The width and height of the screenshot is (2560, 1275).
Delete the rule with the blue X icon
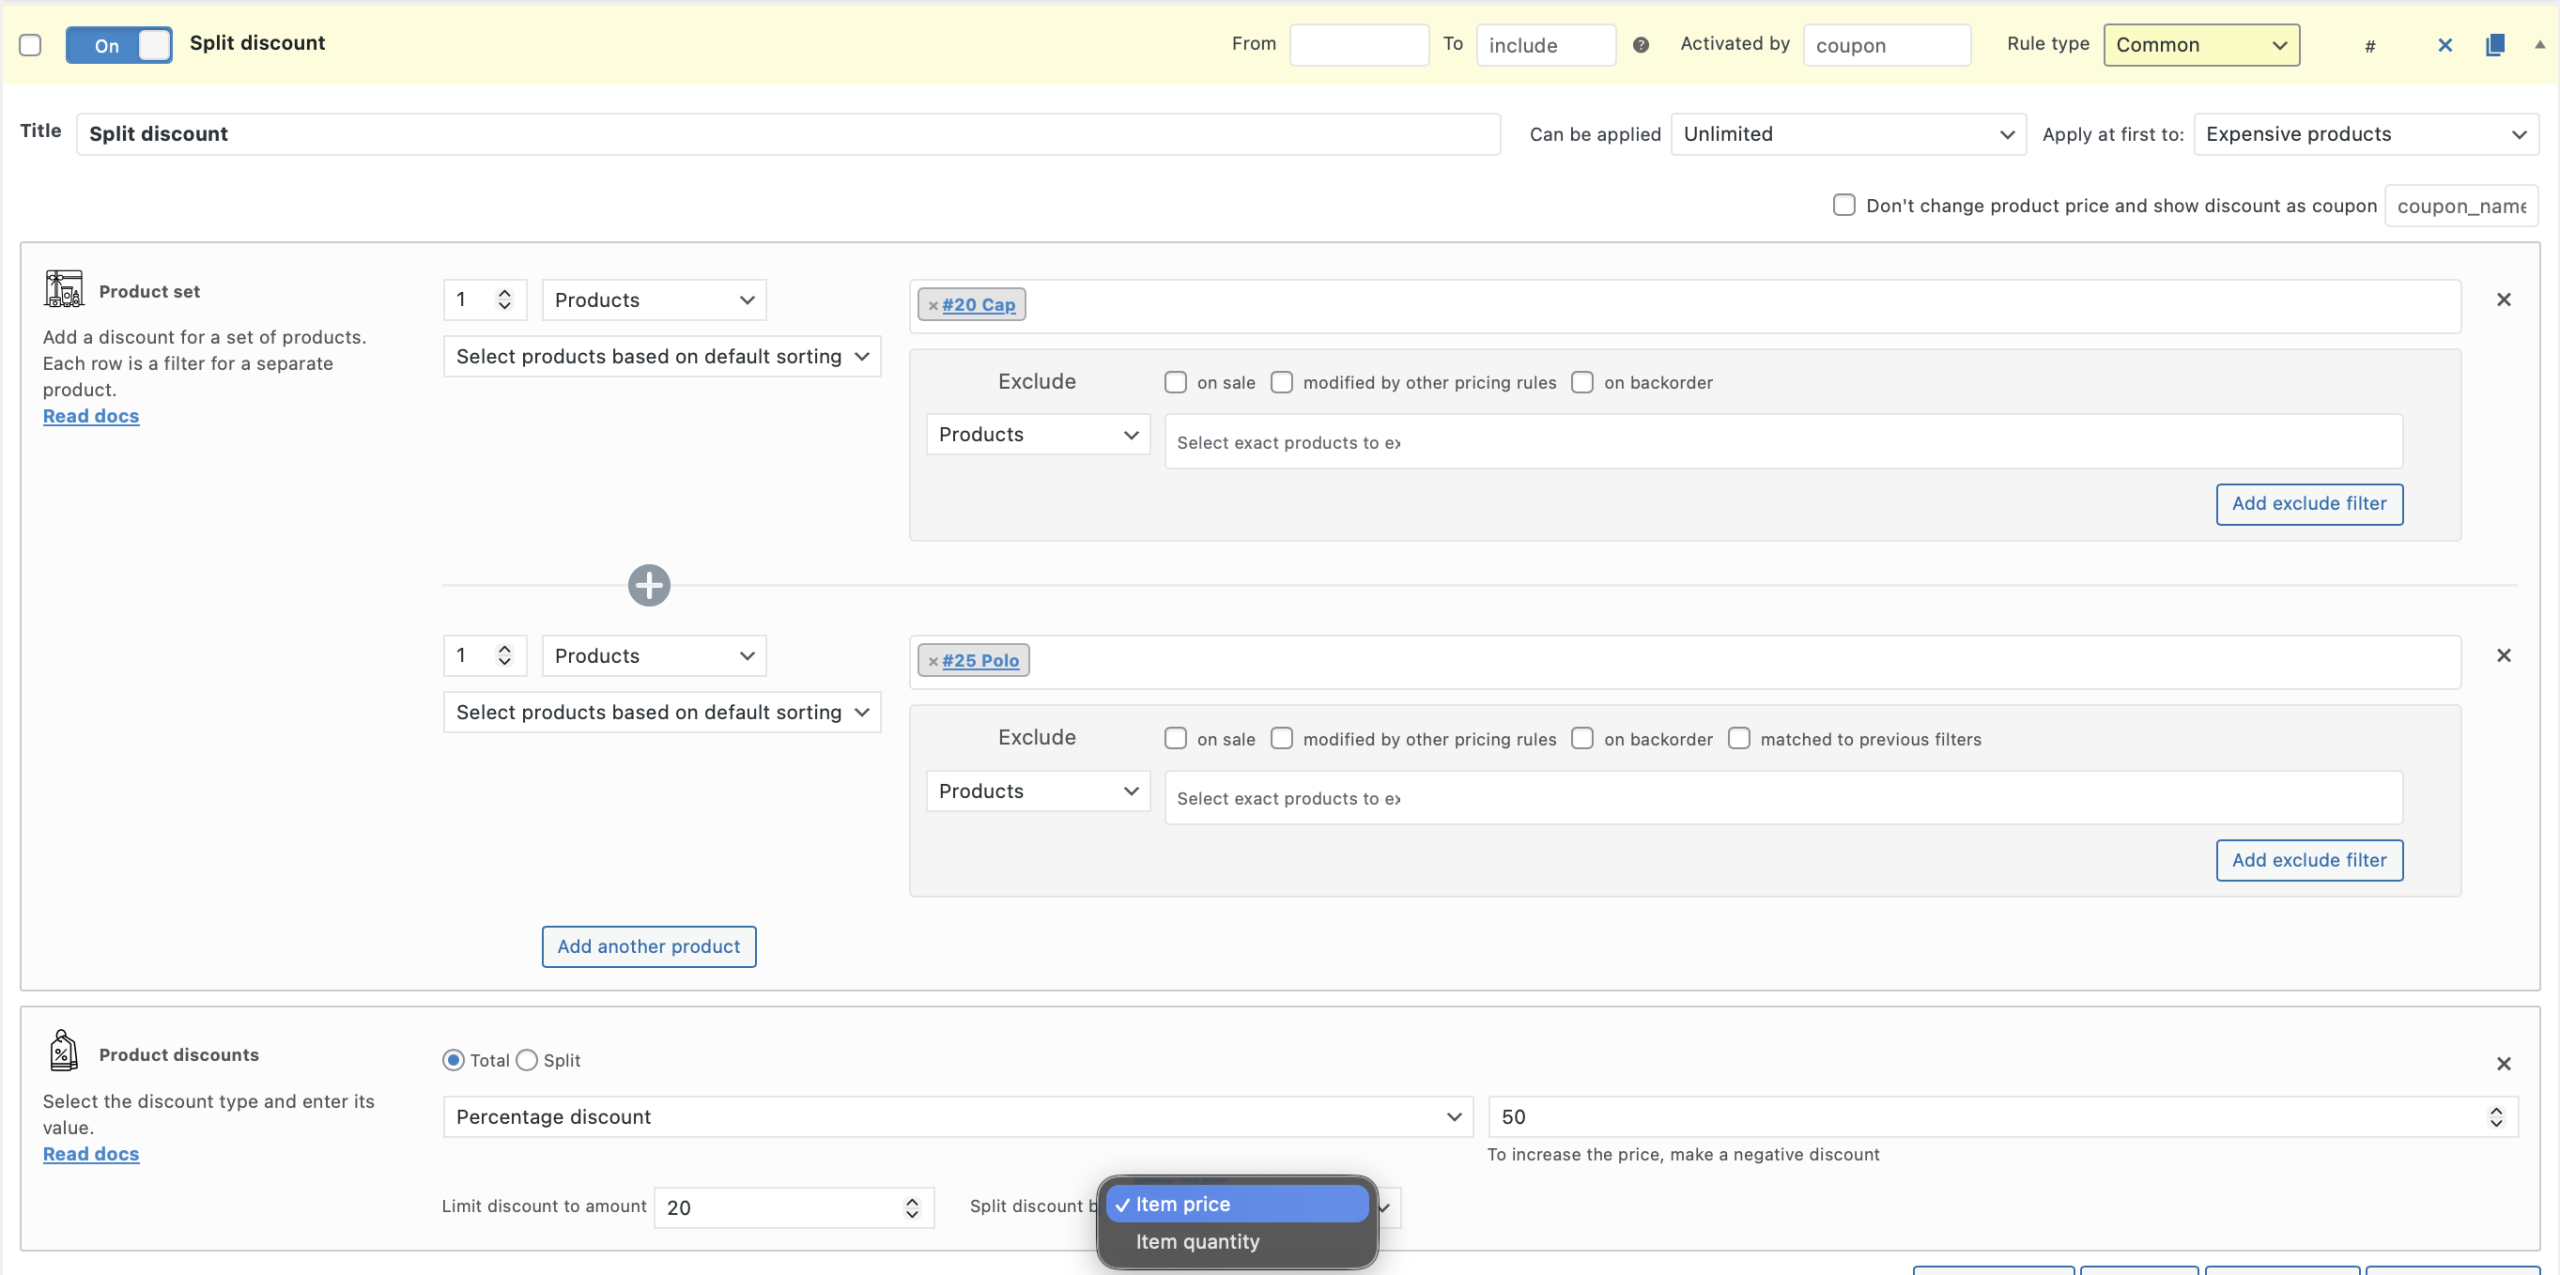[2445, 45]
